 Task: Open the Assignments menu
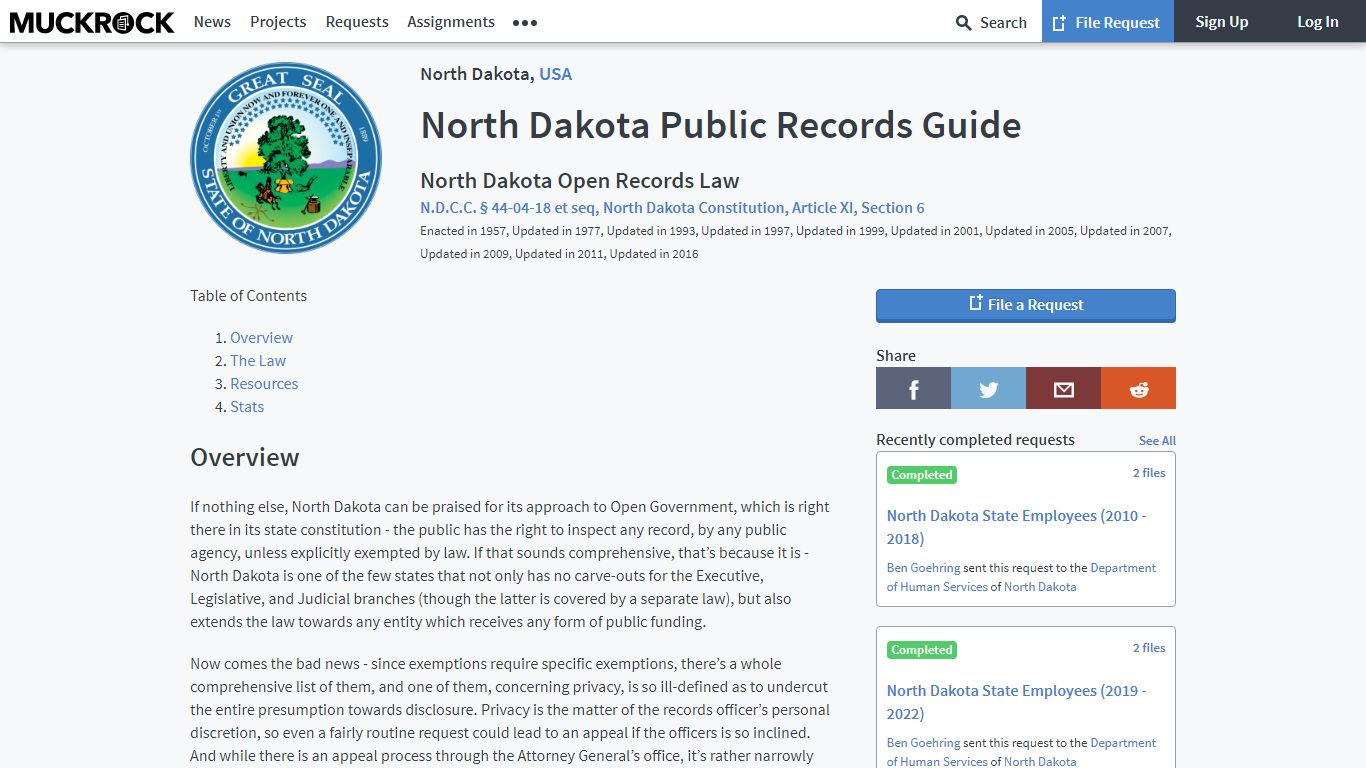point(451,21)
